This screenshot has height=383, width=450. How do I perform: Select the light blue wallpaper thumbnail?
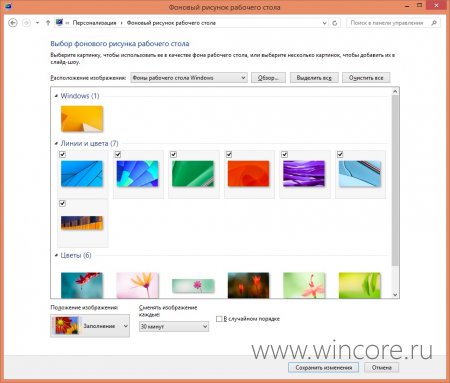pos(360,174)
